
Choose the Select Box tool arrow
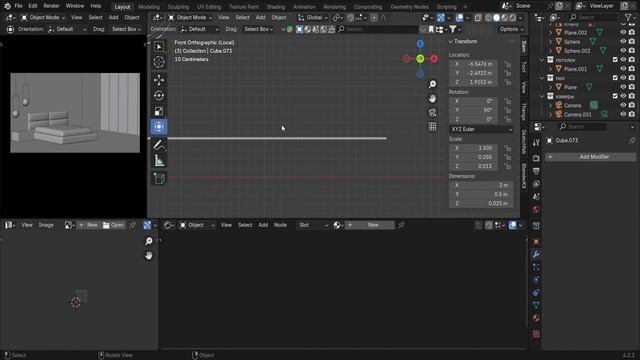[159, 47]
